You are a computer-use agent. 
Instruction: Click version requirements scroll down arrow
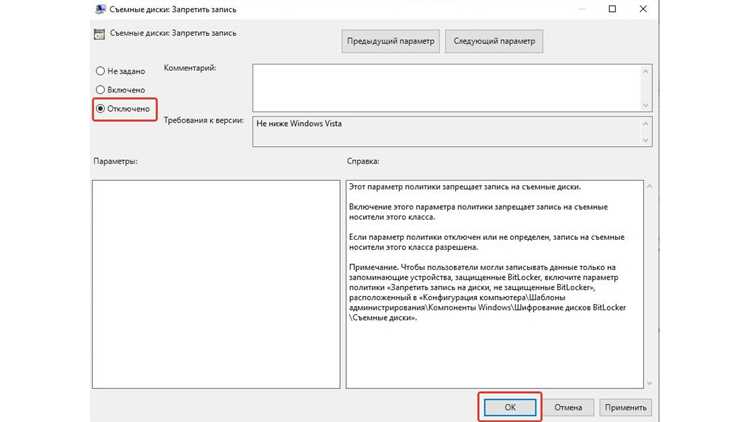646,140
